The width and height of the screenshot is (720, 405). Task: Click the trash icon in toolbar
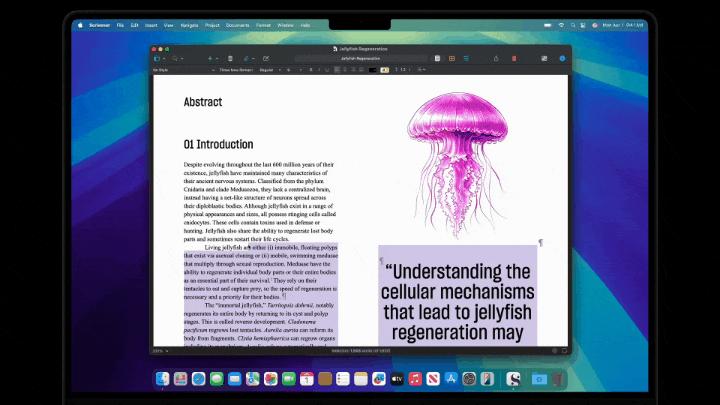[230, 59]
